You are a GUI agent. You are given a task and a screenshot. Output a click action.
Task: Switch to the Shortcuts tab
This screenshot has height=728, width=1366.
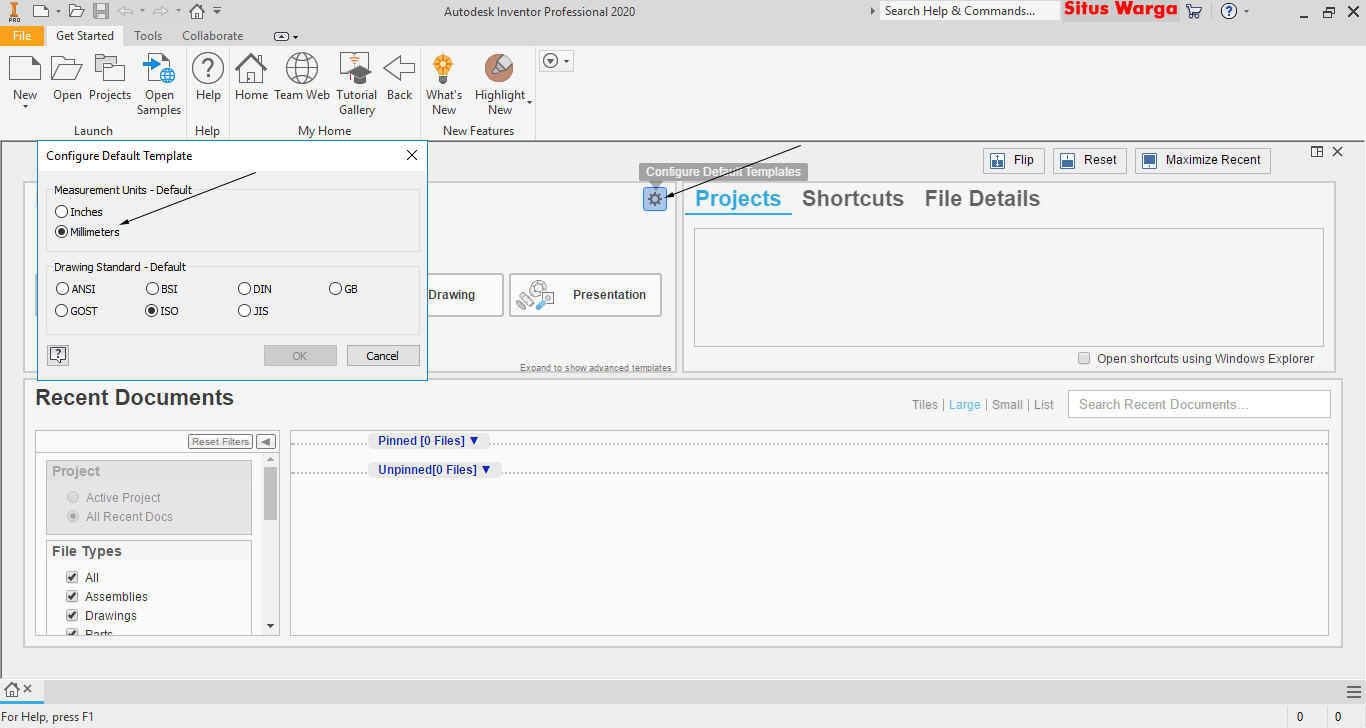pos(853,199)
